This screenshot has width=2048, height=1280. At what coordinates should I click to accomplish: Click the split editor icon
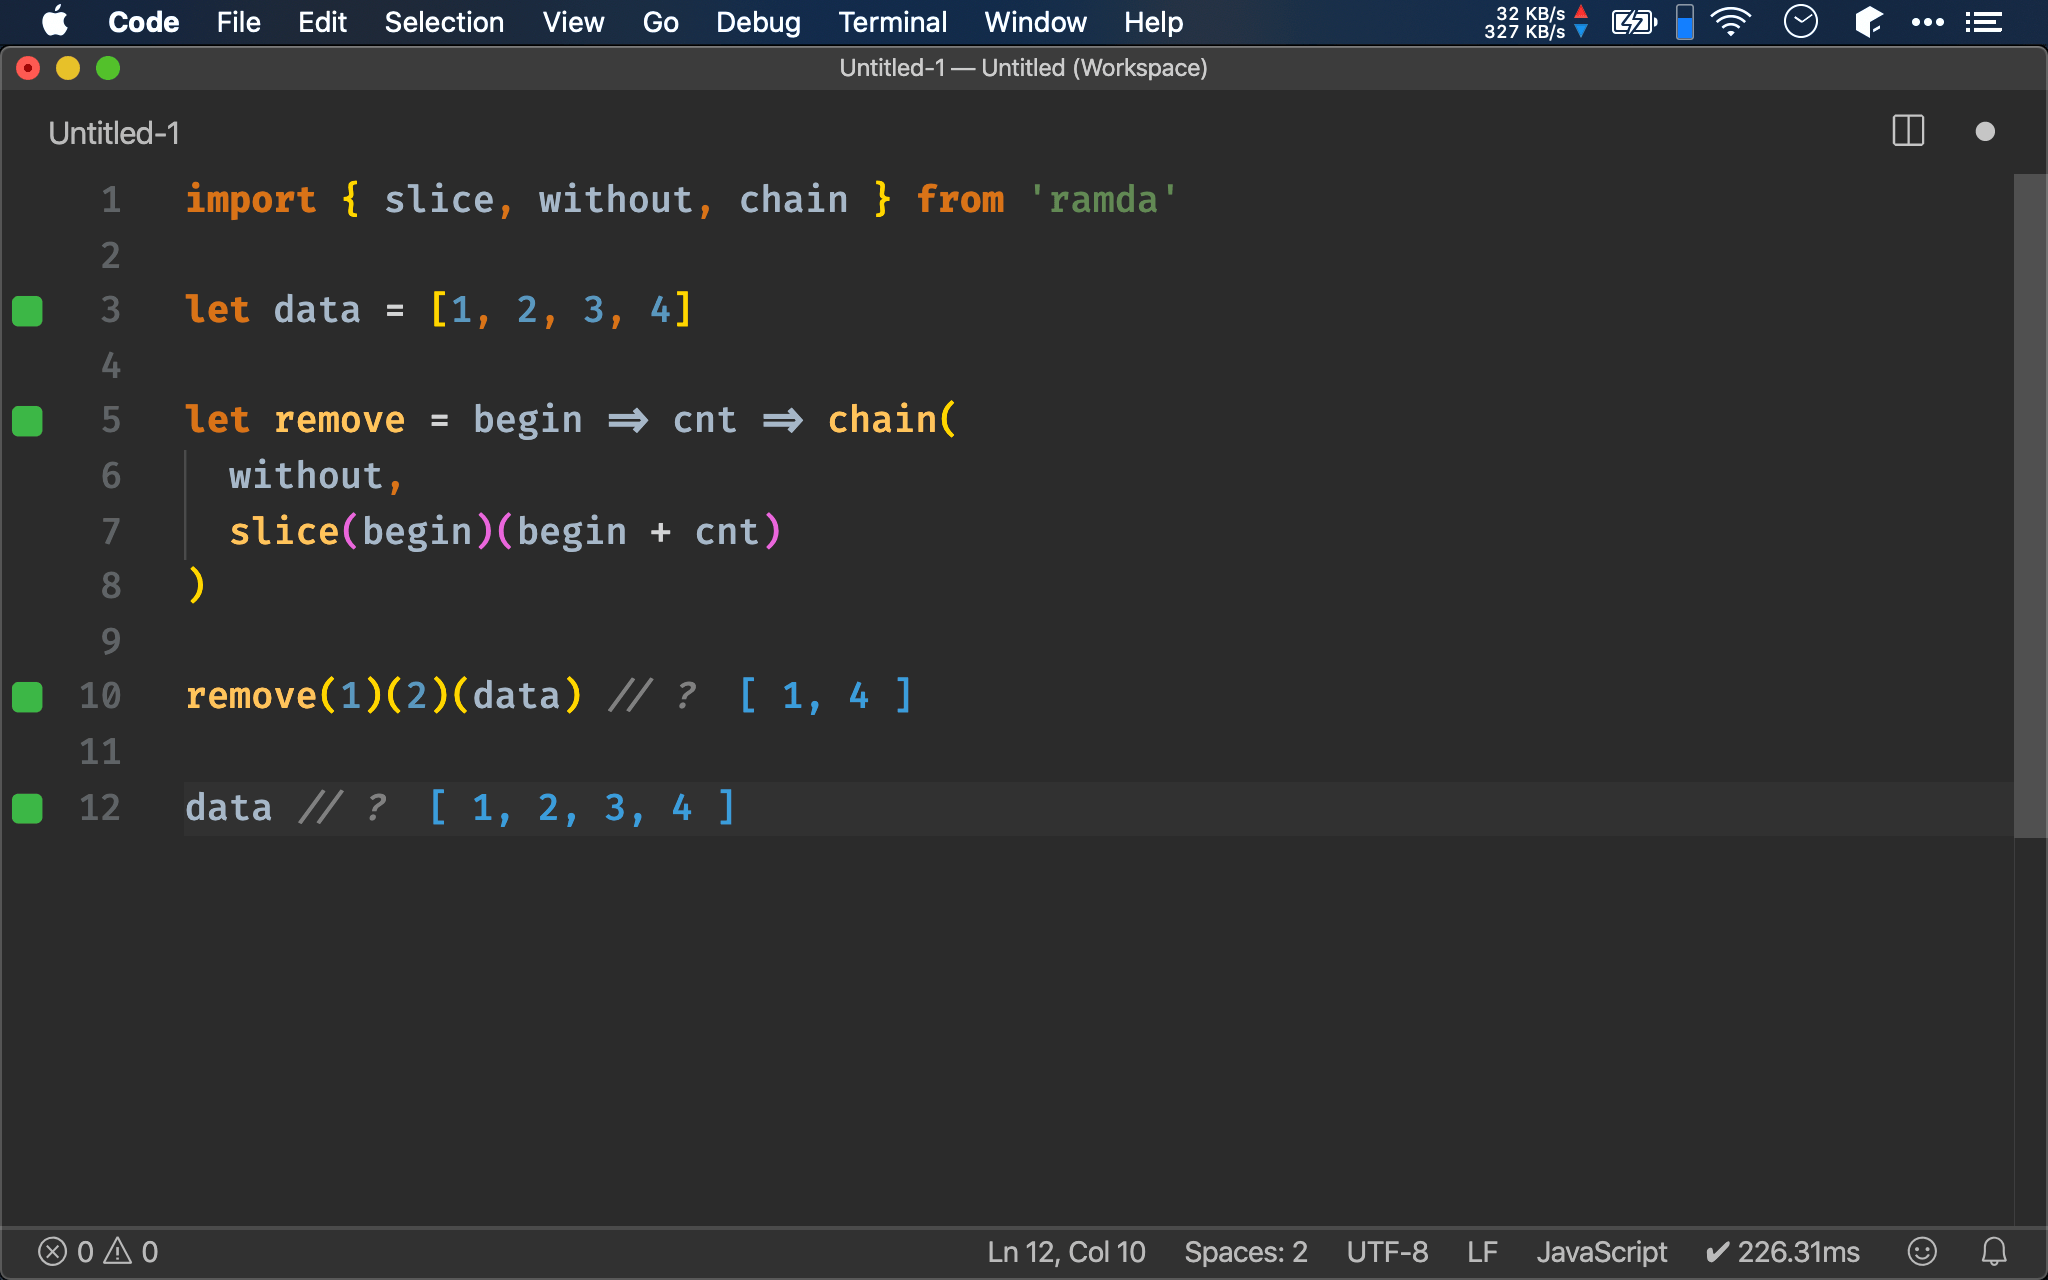click(x=1908, y=131)
